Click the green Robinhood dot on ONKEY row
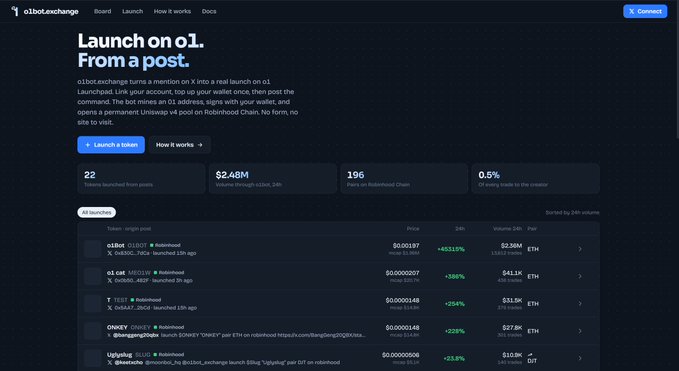 [x=155, y=327]
